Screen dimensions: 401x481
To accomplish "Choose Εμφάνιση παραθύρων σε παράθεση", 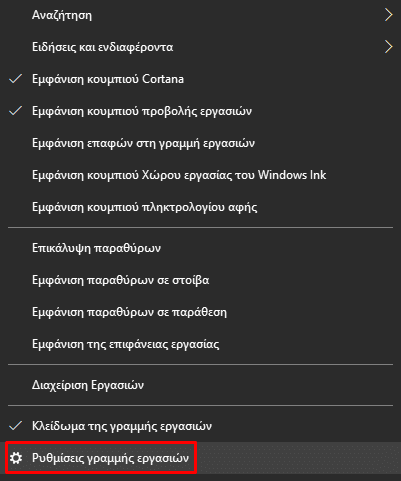I will tap(200, 312).
